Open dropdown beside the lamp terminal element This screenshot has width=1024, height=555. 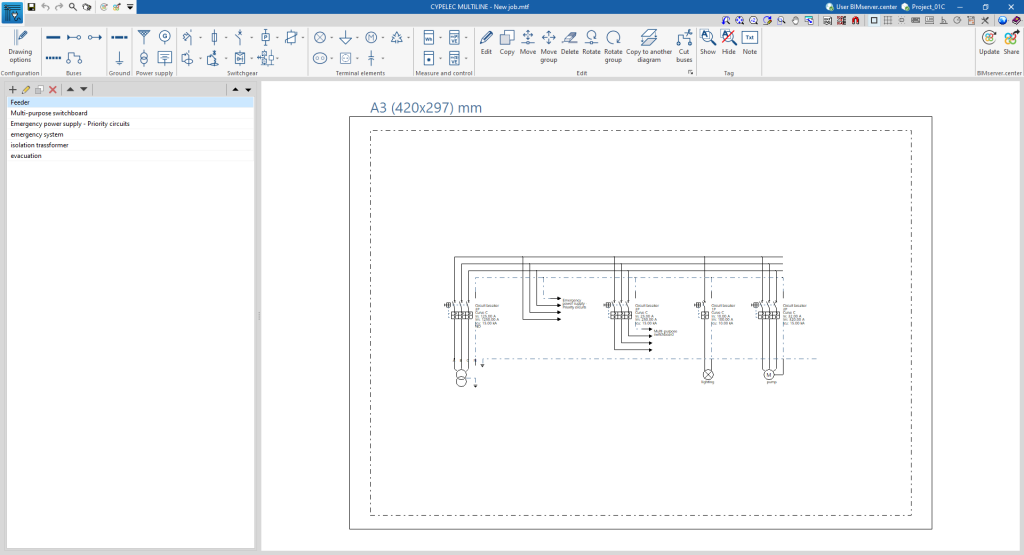tap(334, 37)
